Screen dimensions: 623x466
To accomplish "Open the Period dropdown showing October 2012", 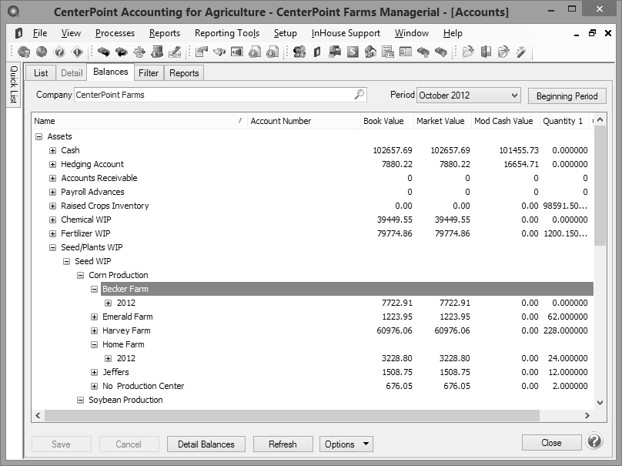I will [x=468, y=95].
